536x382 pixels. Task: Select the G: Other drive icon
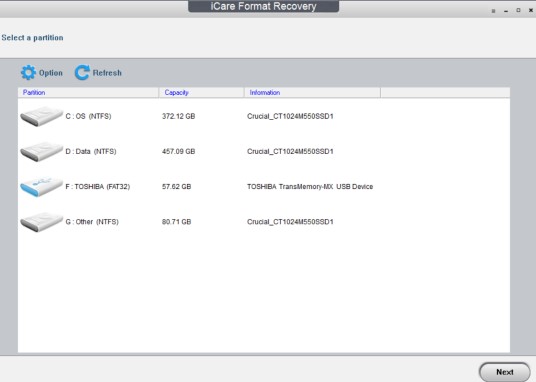41,222
